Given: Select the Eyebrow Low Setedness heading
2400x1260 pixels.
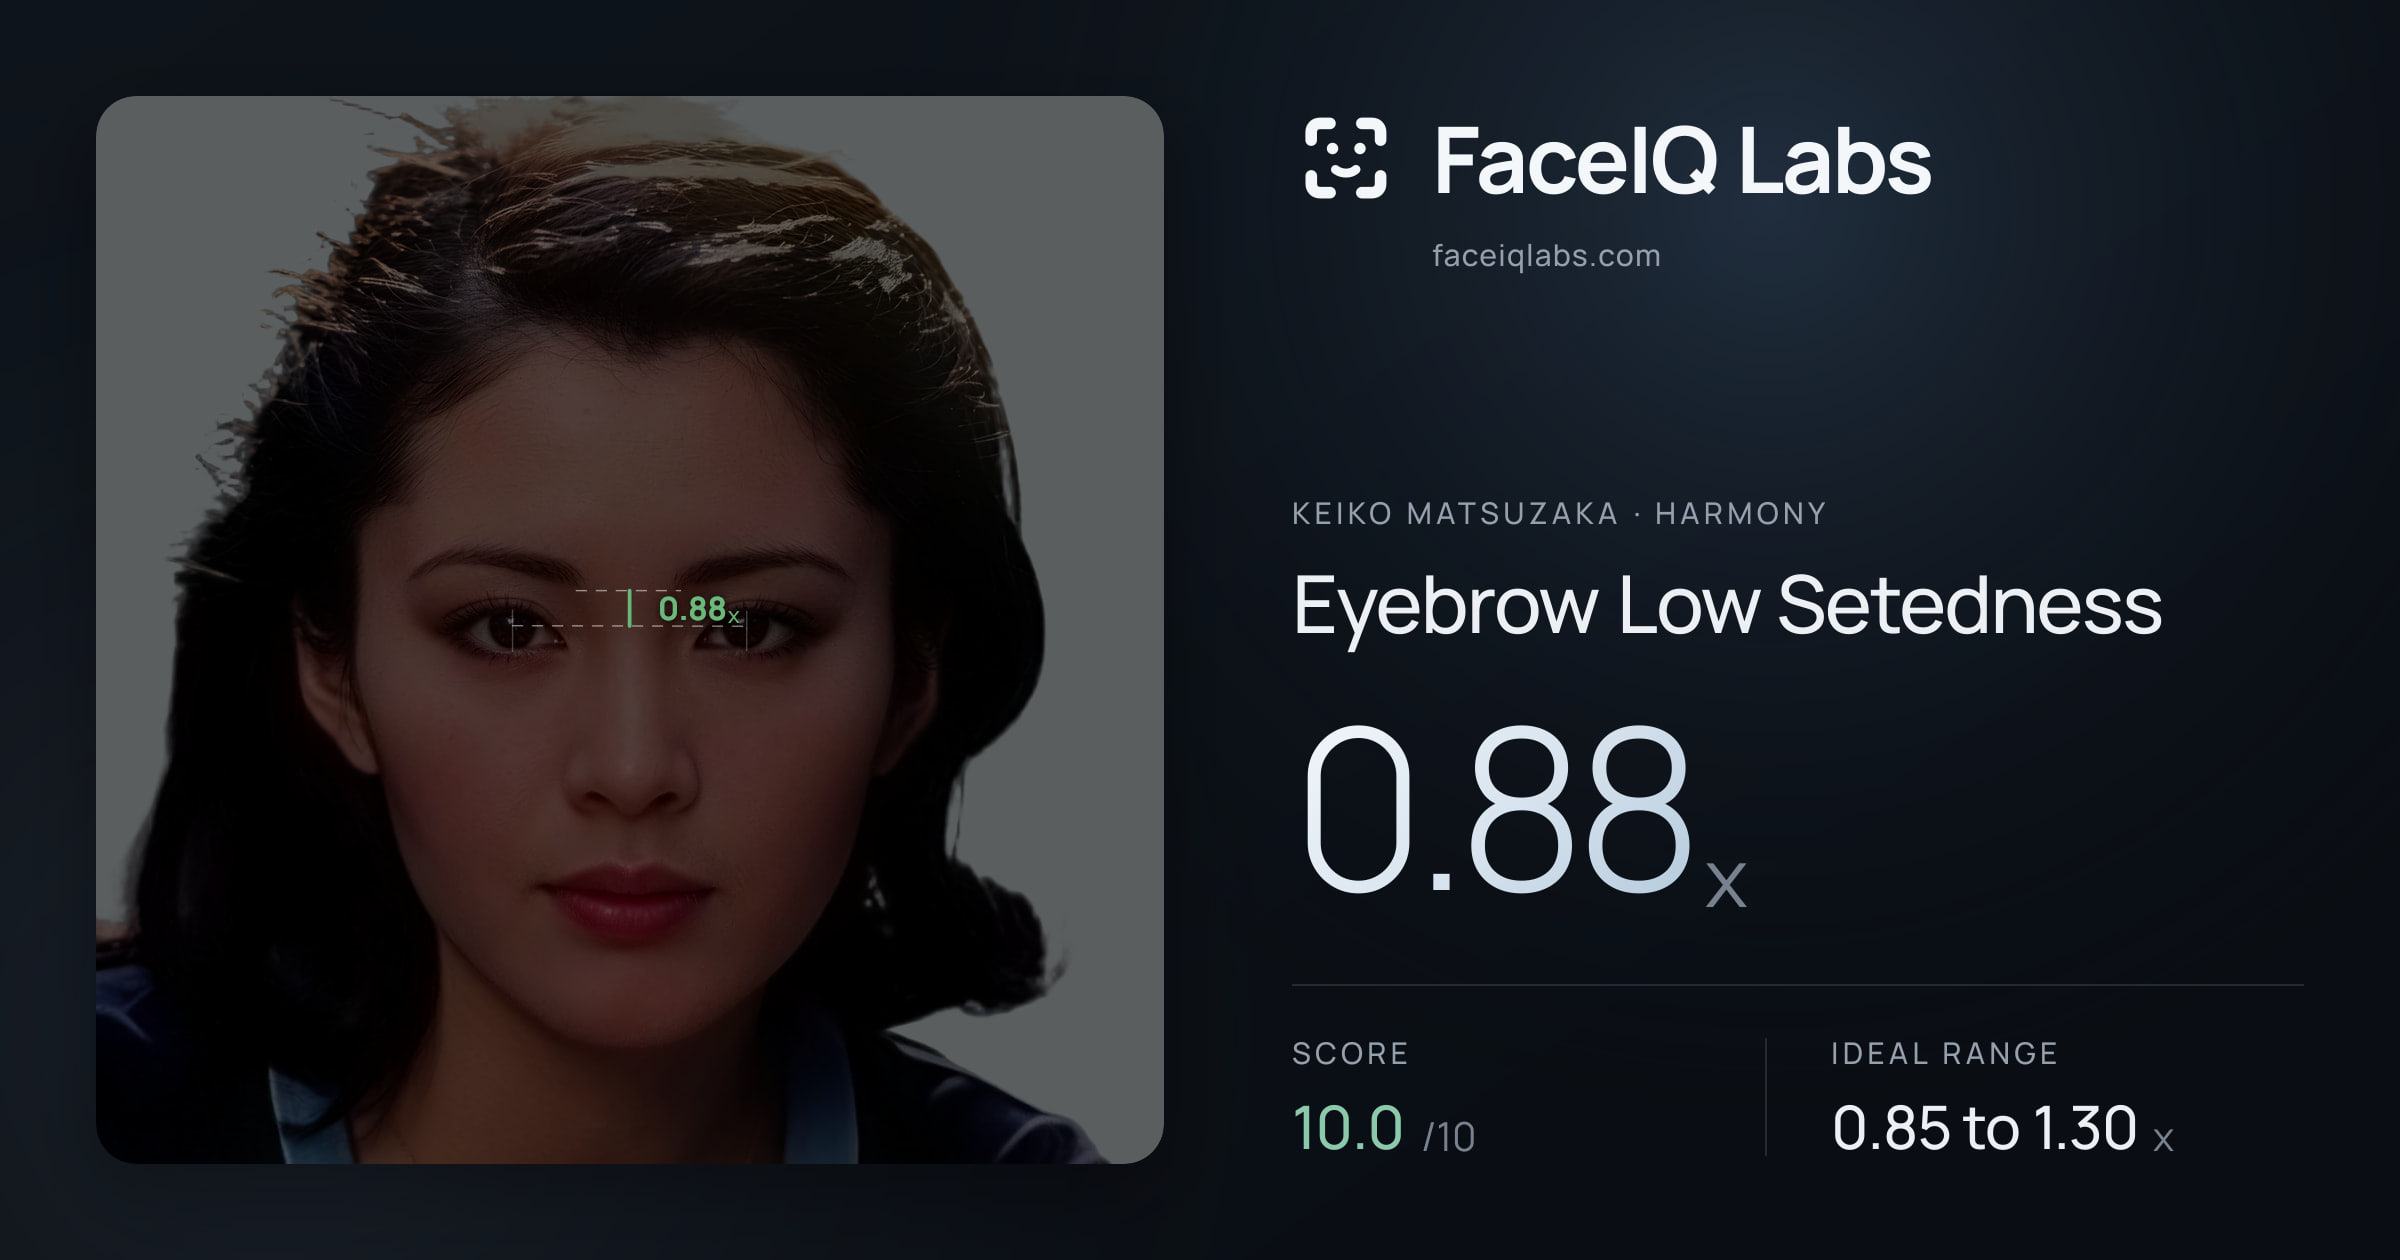Looking at the screenshot, I should [x=1727, y=607].
